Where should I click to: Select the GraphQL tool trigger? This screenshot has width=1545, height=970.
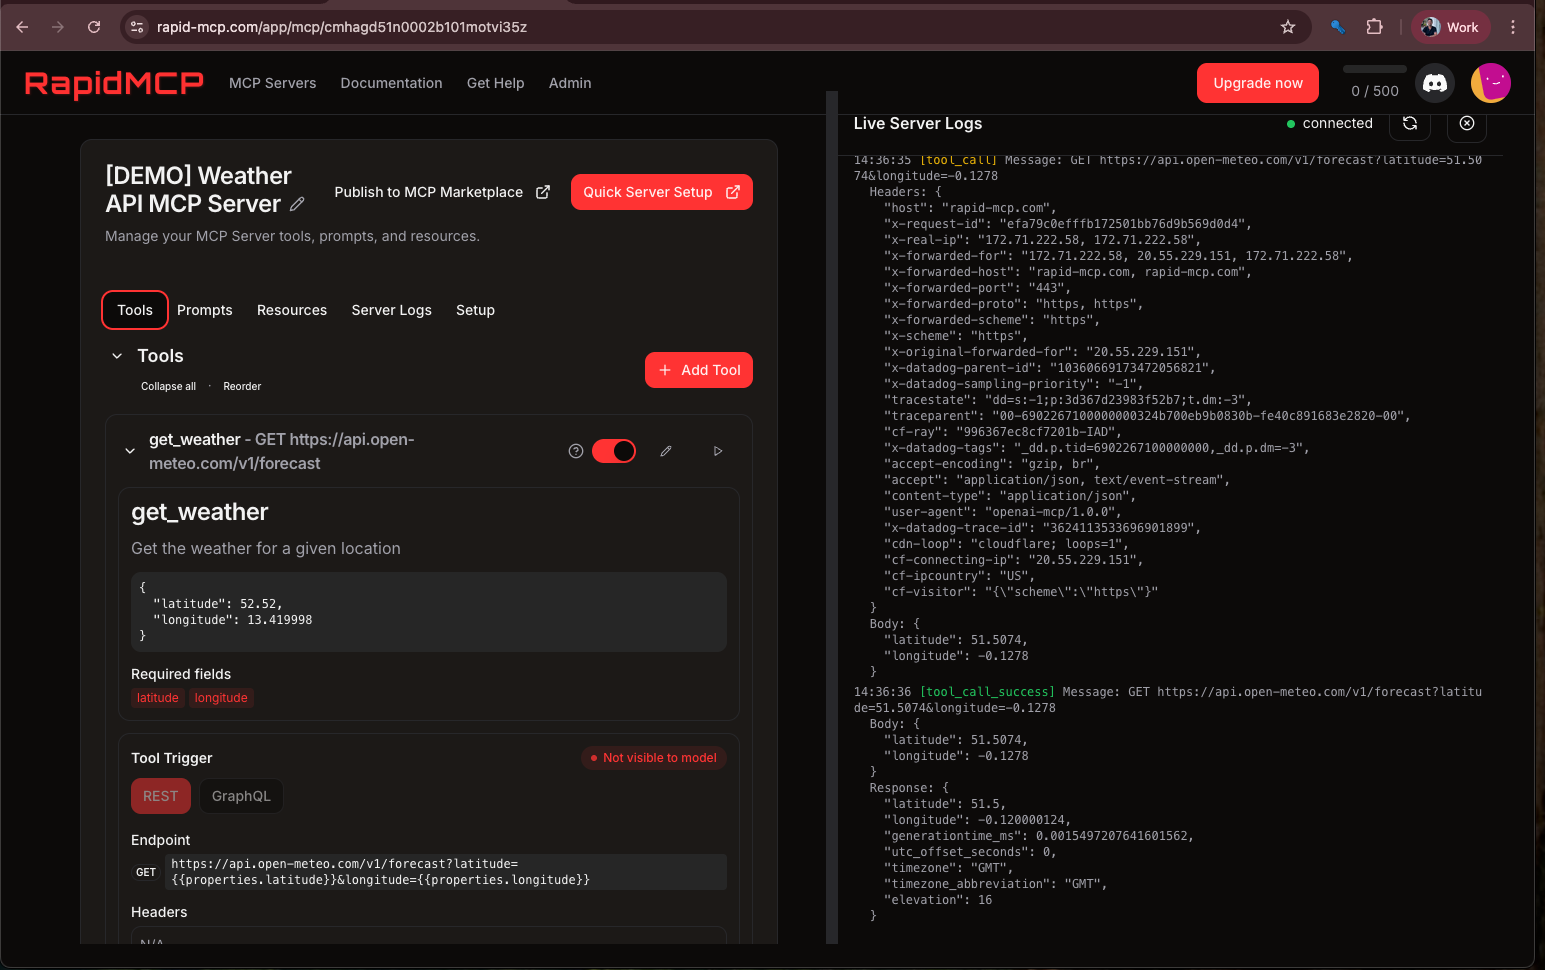[x=241, y=796]
